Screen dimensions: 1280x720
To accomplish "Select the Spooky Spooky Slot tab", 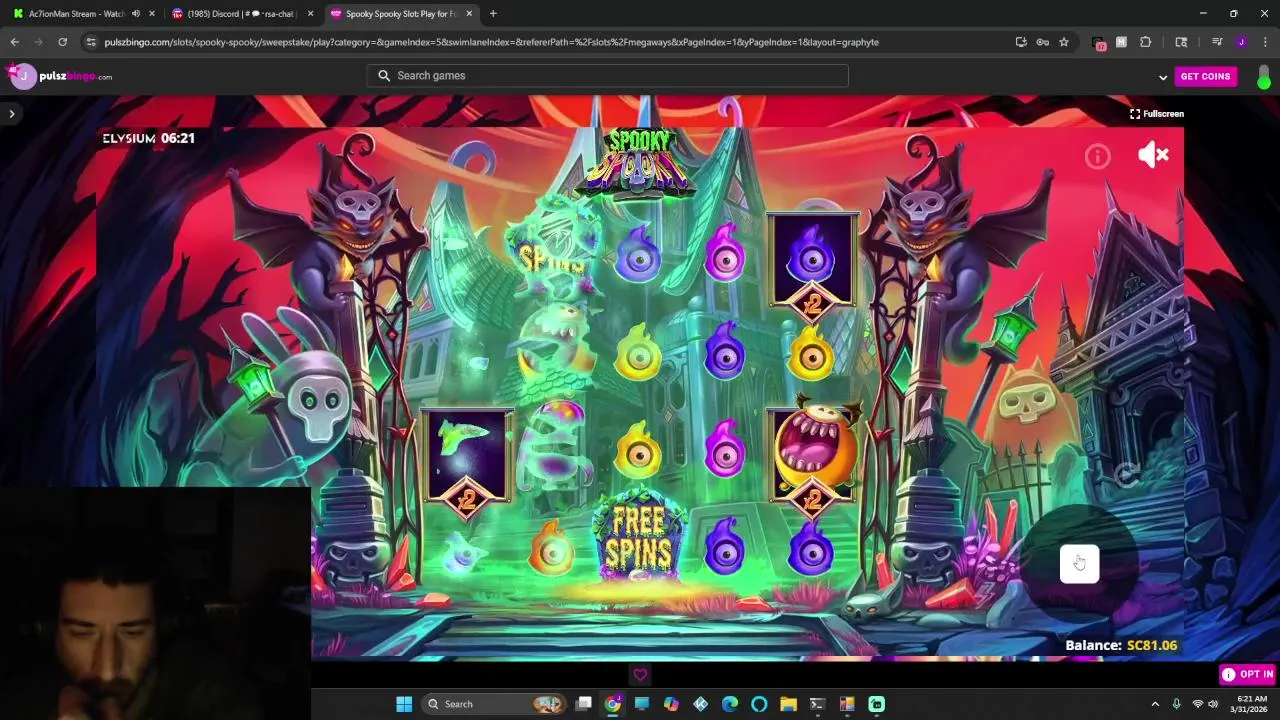I will (400, 14).
